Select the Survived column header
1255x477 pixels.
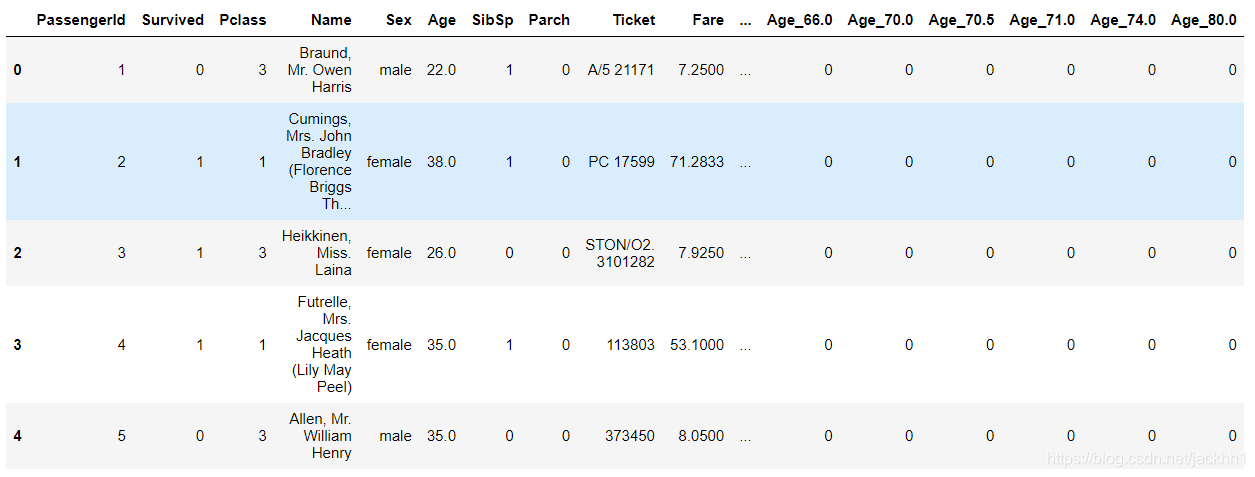[173, 20]
